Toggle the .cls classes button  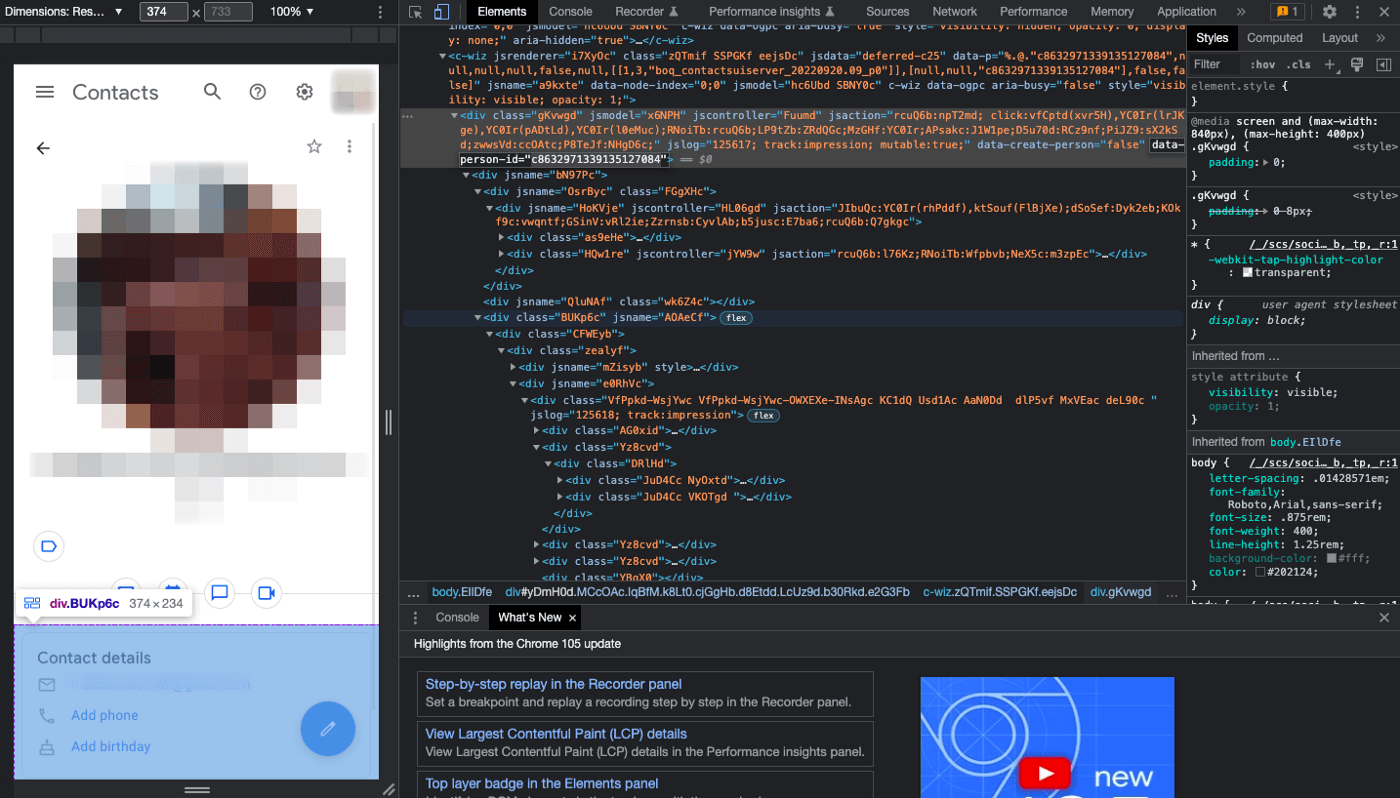[1299, 65]
